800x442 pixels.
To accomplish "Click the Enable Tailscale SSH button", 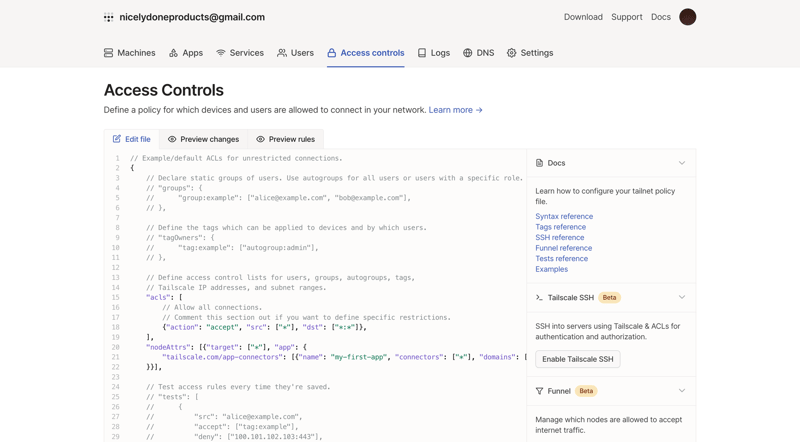I will coord(578,359).
